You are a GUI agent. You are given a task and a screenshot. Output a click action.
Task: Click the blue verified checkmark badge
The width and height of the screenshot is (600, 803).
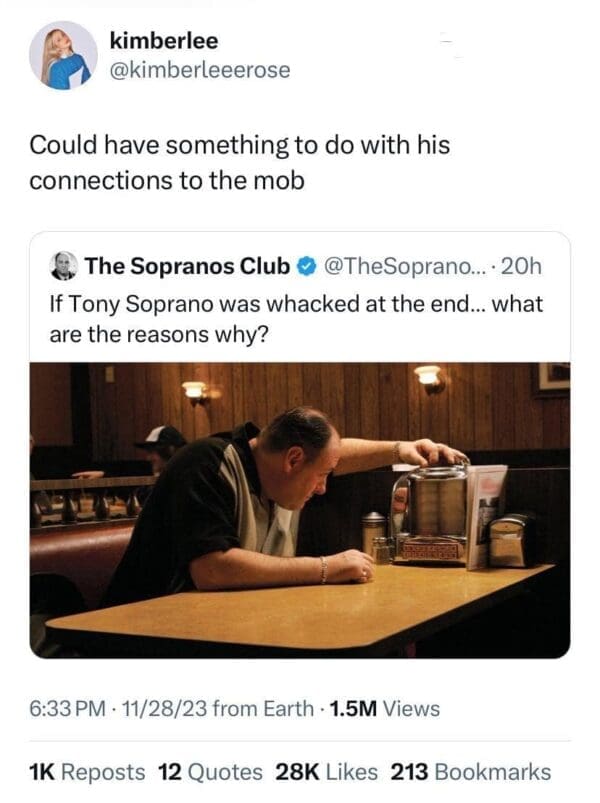pos(306,266)
